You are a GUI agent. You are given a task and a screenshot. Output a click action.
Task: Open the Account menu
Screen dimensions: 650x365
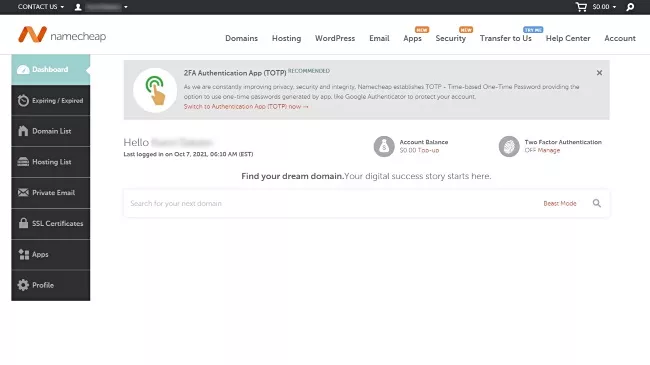(620, 38)
